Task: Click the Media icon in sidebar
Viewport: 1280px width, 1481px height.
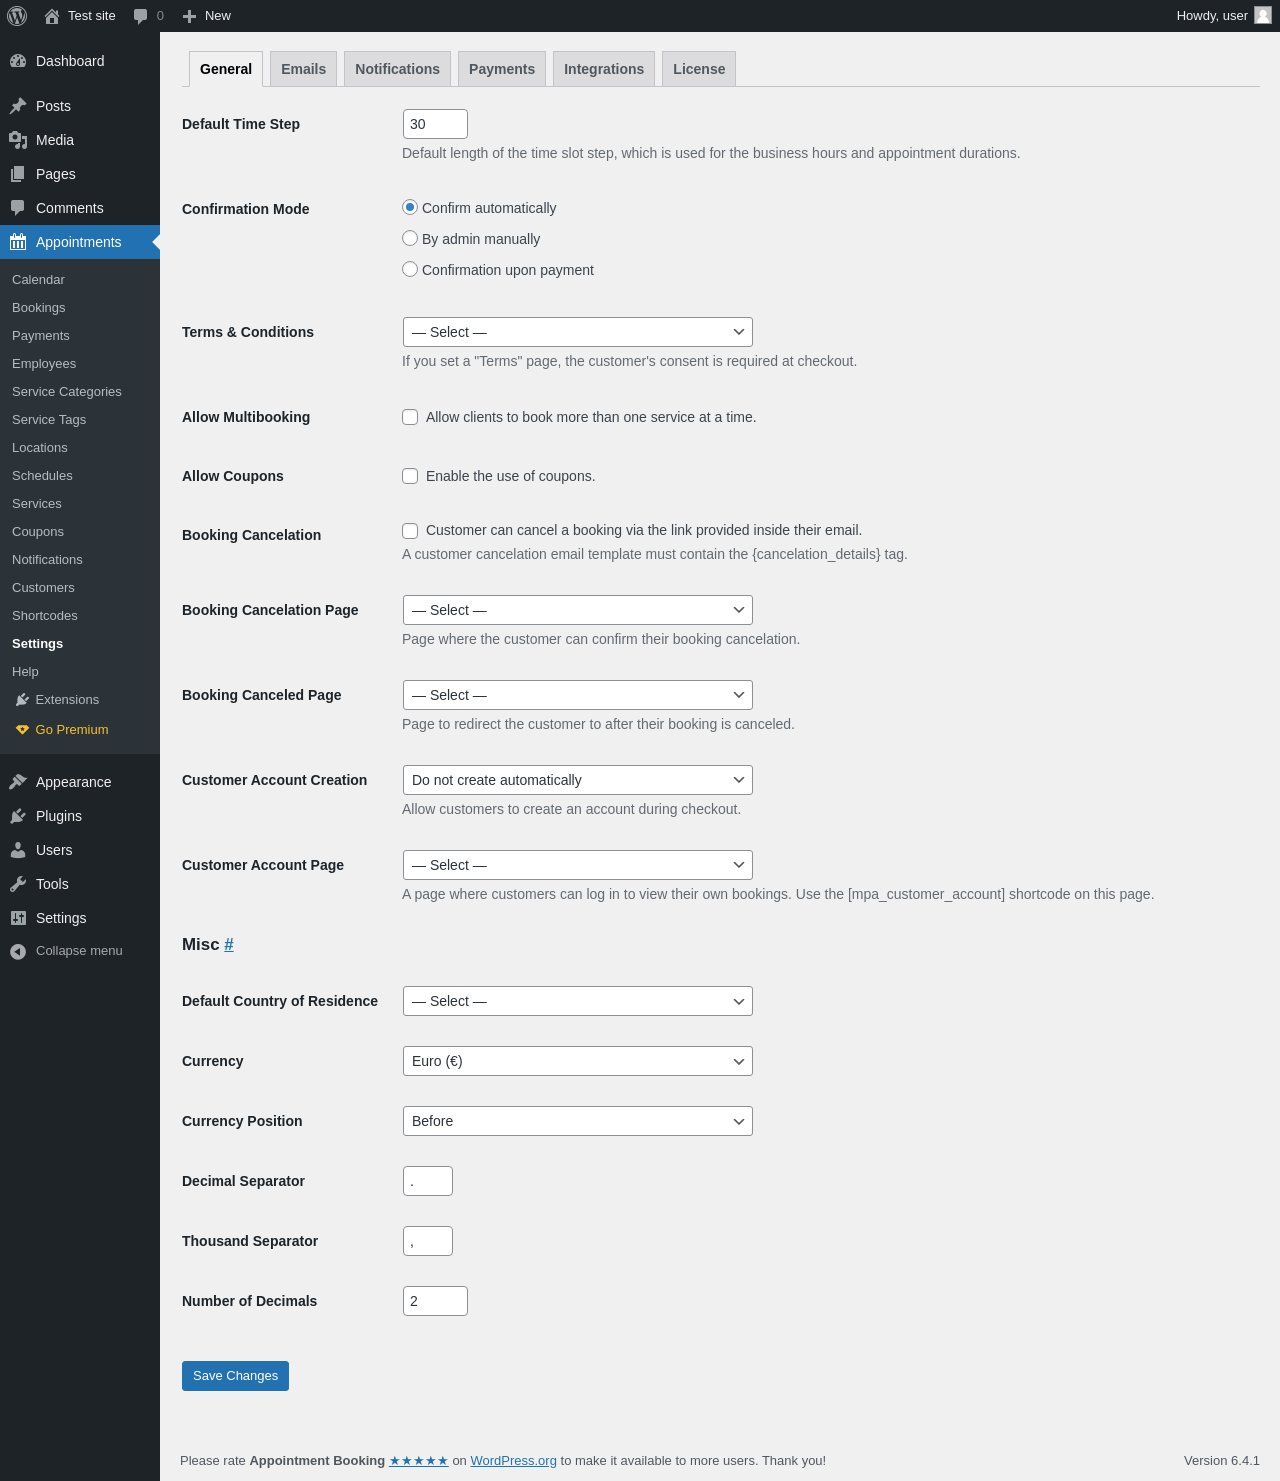Action: click(18, 140)
